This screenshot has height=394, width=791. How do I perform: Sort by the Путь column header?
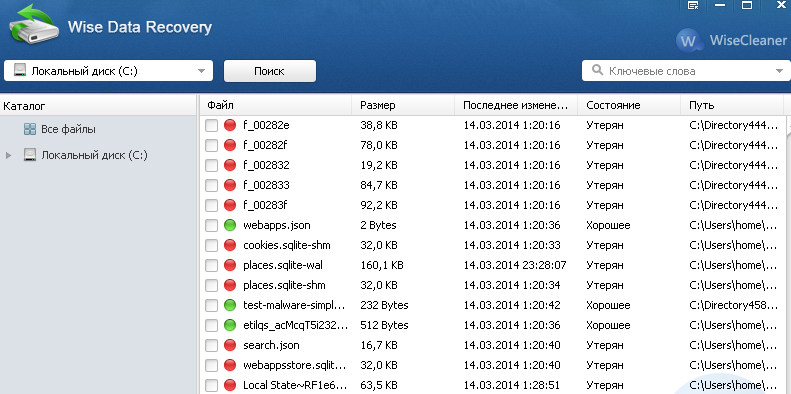pyautogui.click(x=732, y=105)
